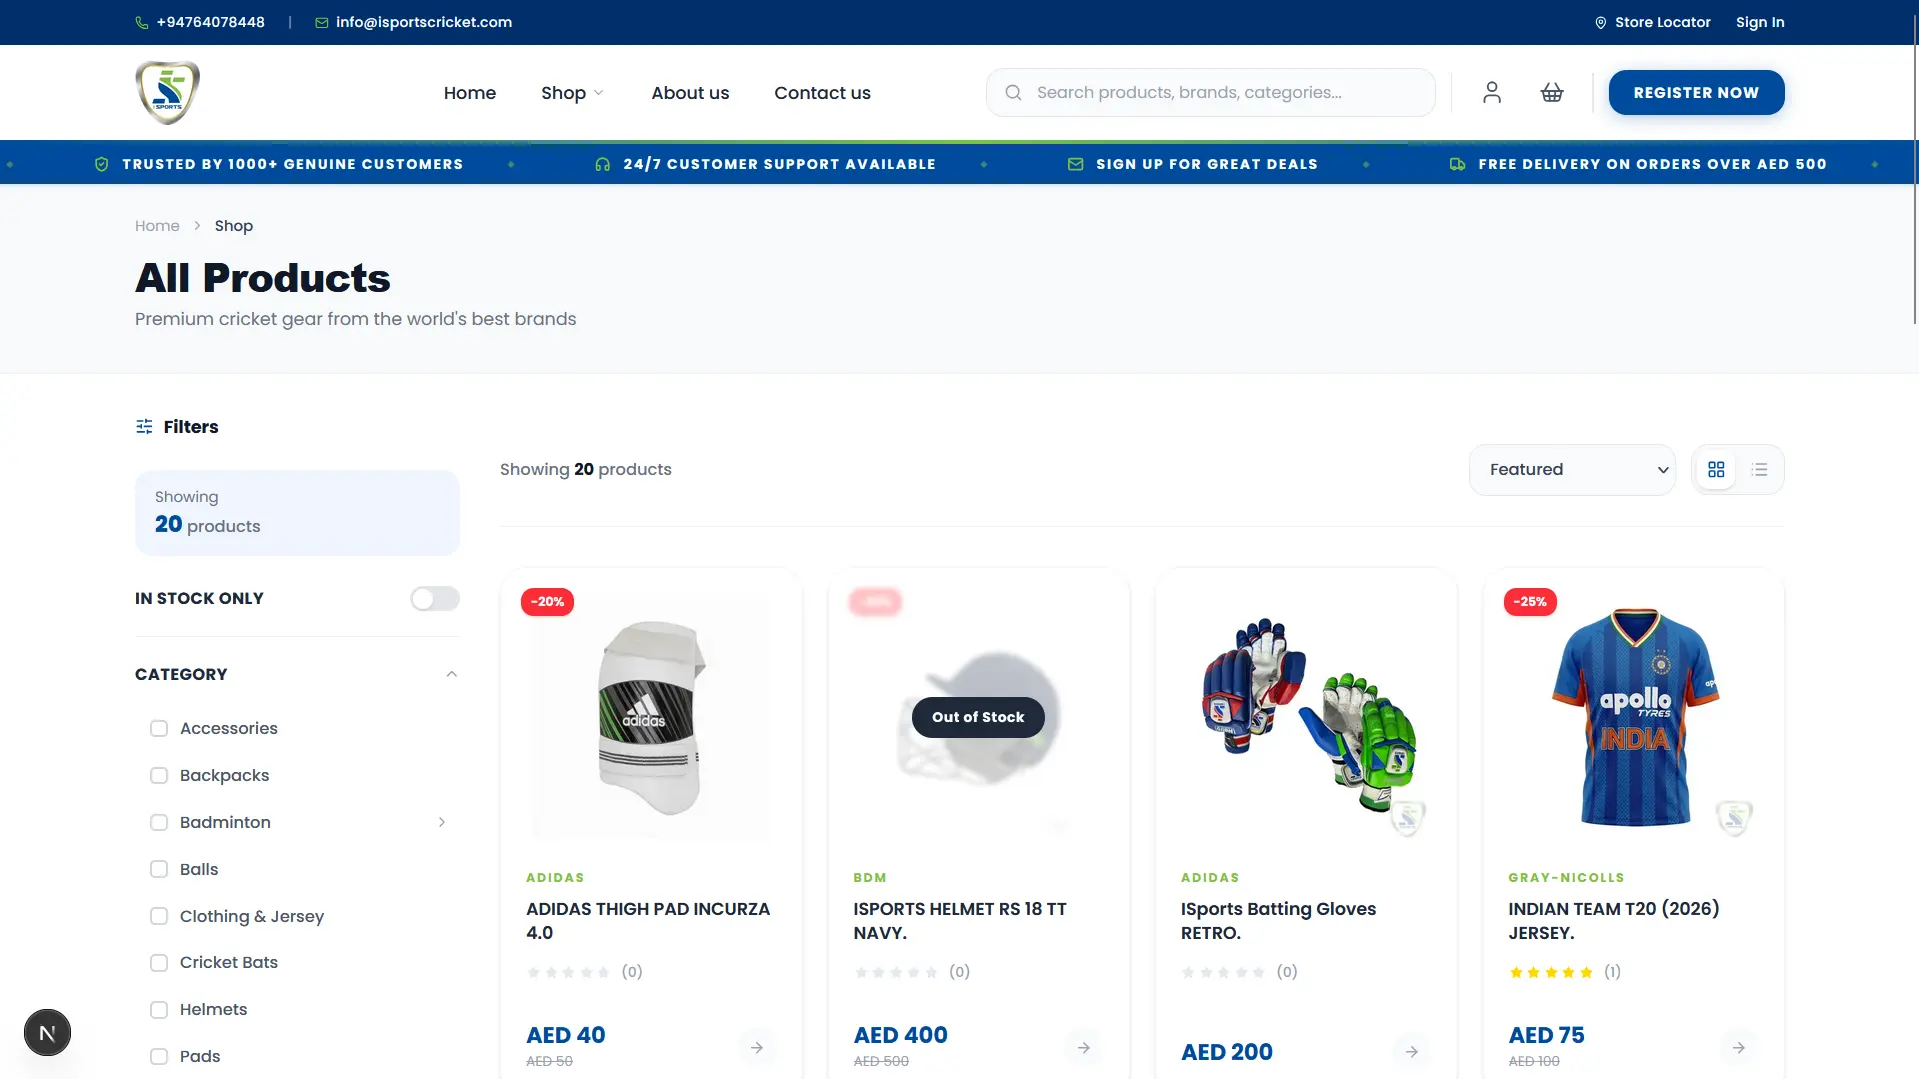The height and width of the screenshot is (1079, 1919).
Task: Click the email envelope icon in the top bar
Action: [322, 22]
